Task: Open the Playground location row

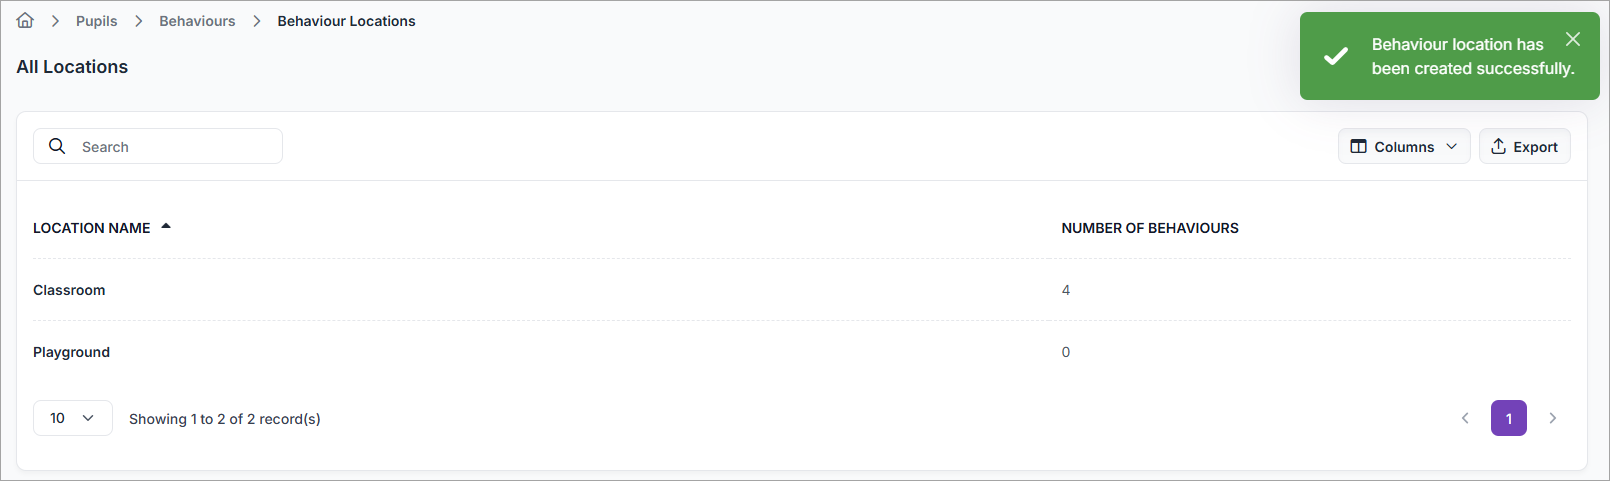Action: tap(71, 352)
